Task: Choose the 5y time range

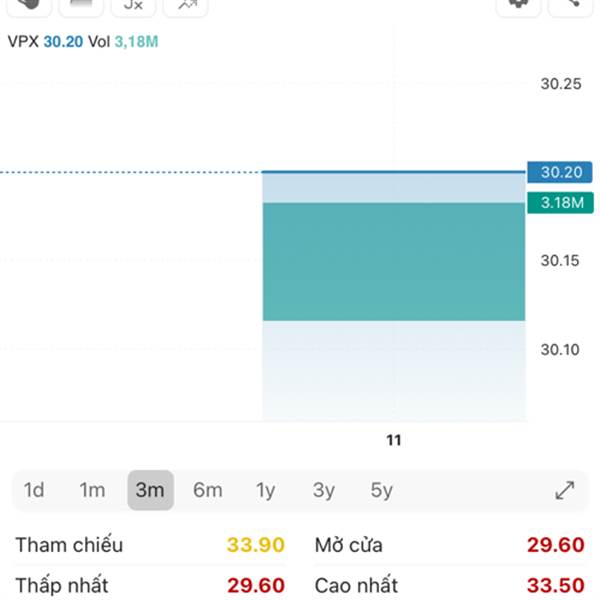Action: (x=381, y=490)
